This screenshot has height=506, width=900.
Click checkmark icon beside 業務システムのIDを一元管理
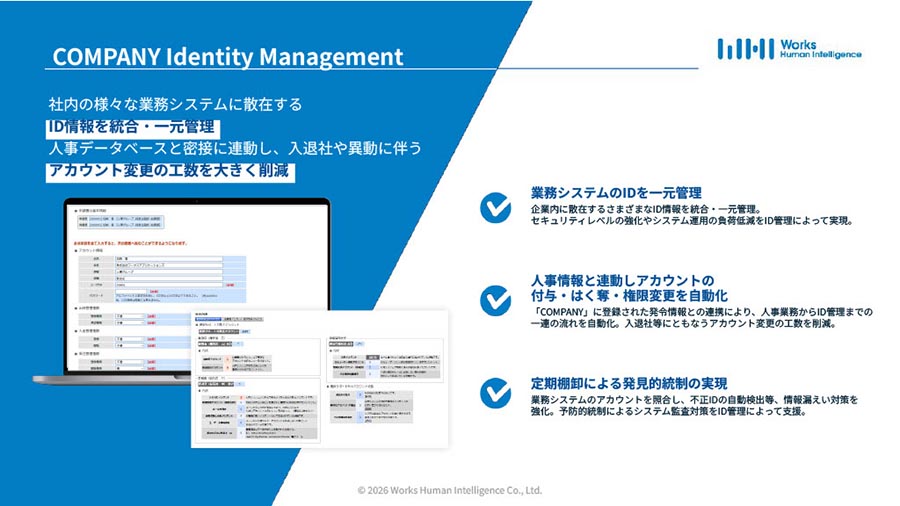click(495, 207)
